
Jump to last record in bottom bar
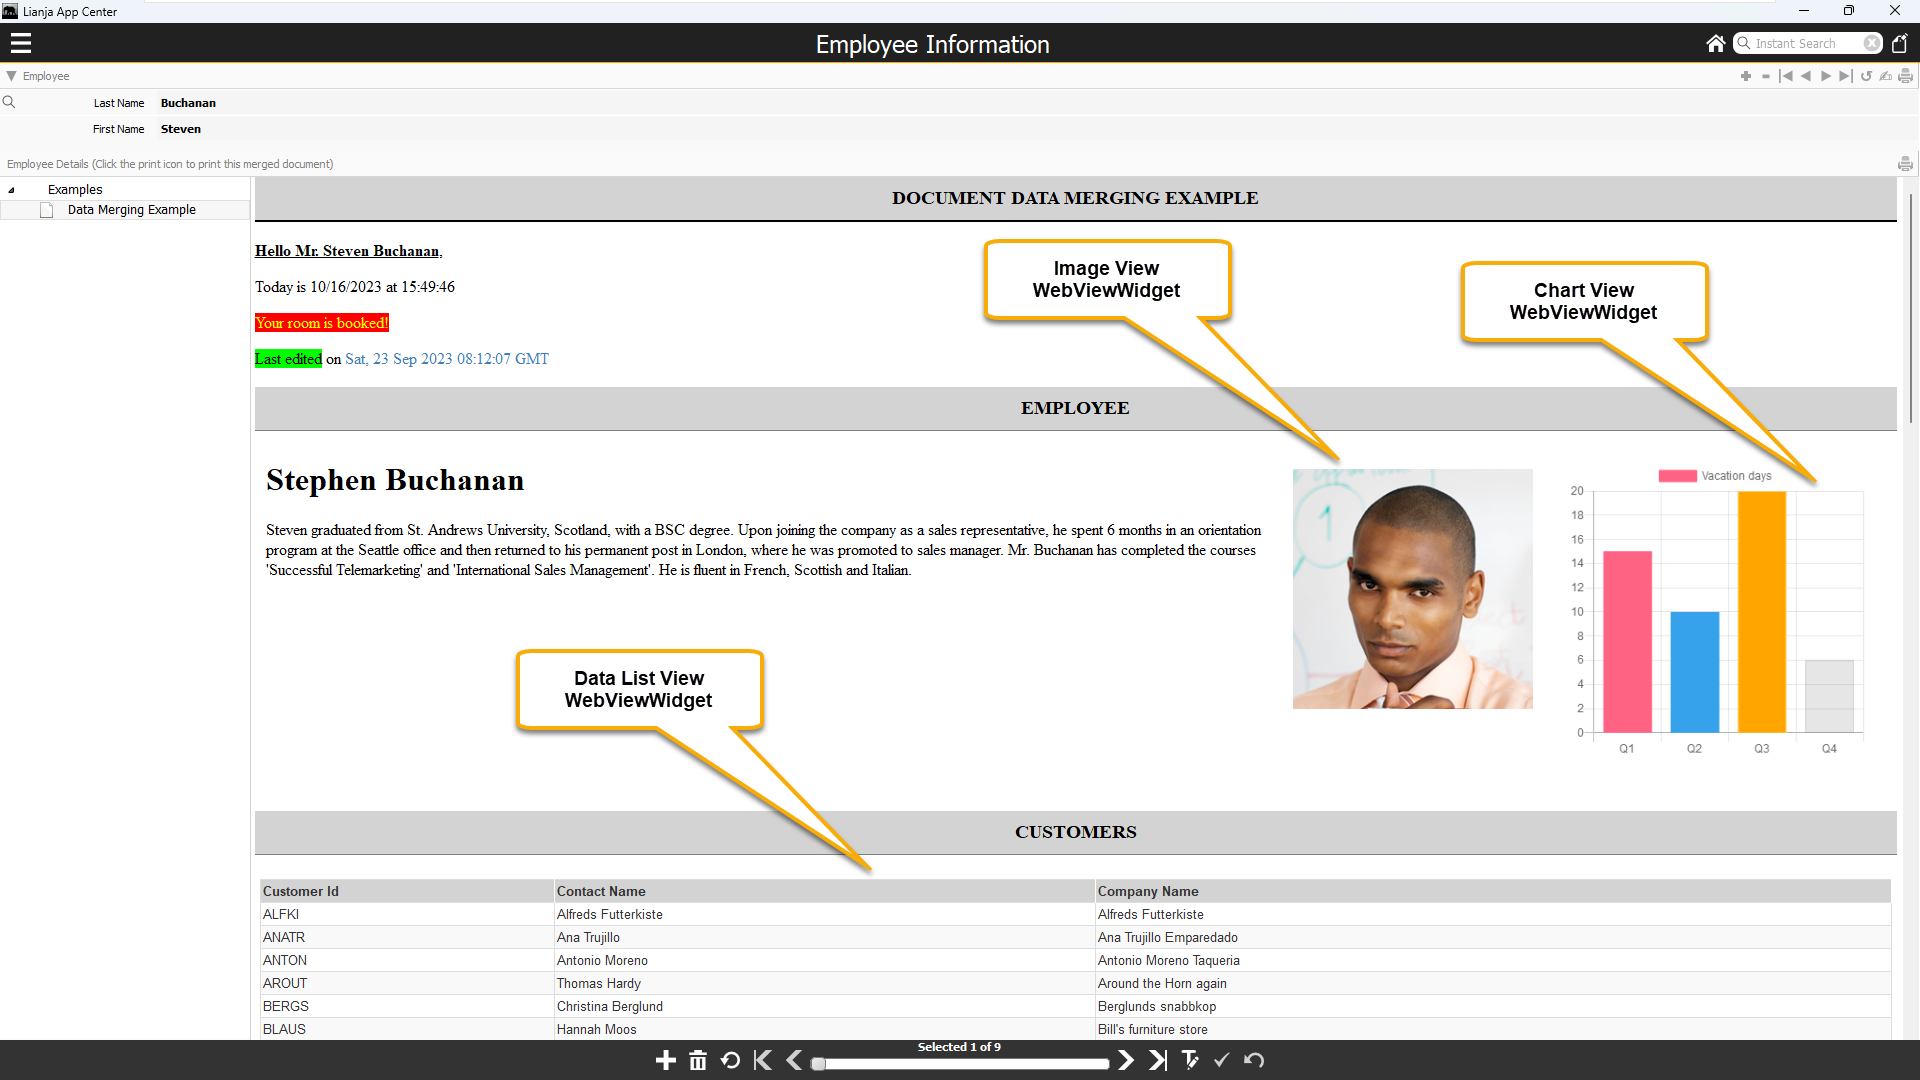1157,1060
